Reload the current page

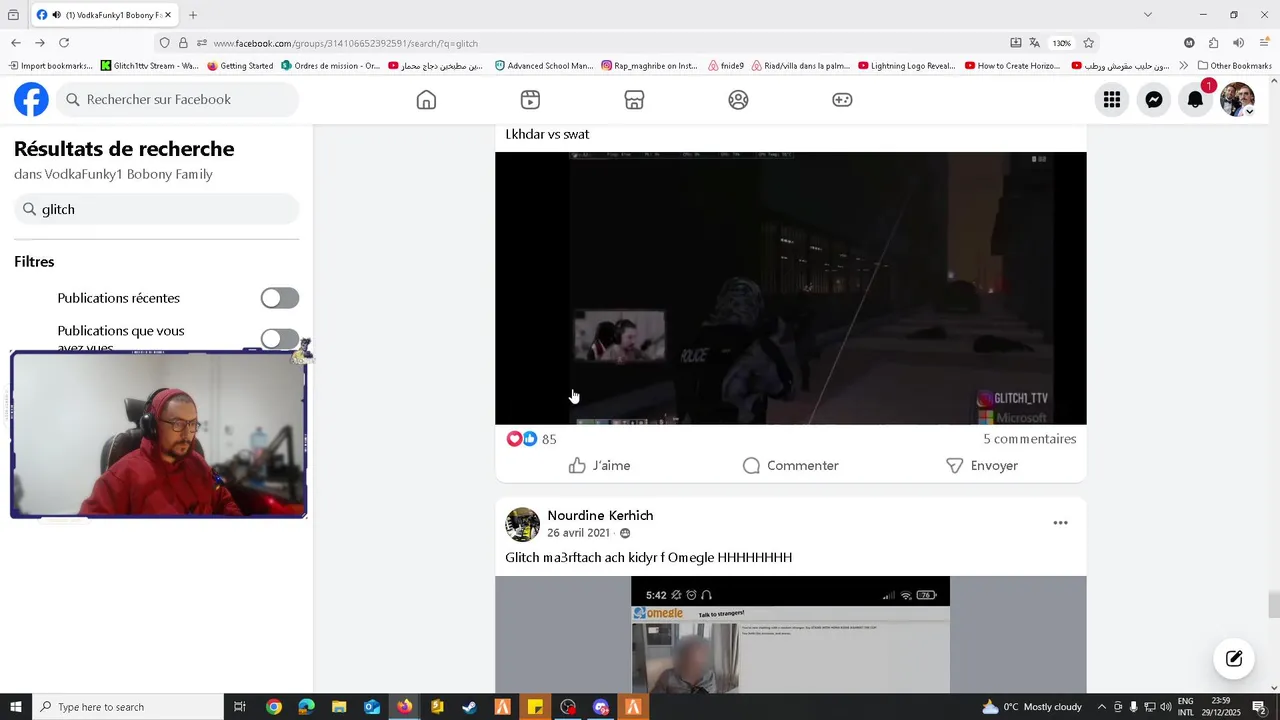tap(64, 43)
